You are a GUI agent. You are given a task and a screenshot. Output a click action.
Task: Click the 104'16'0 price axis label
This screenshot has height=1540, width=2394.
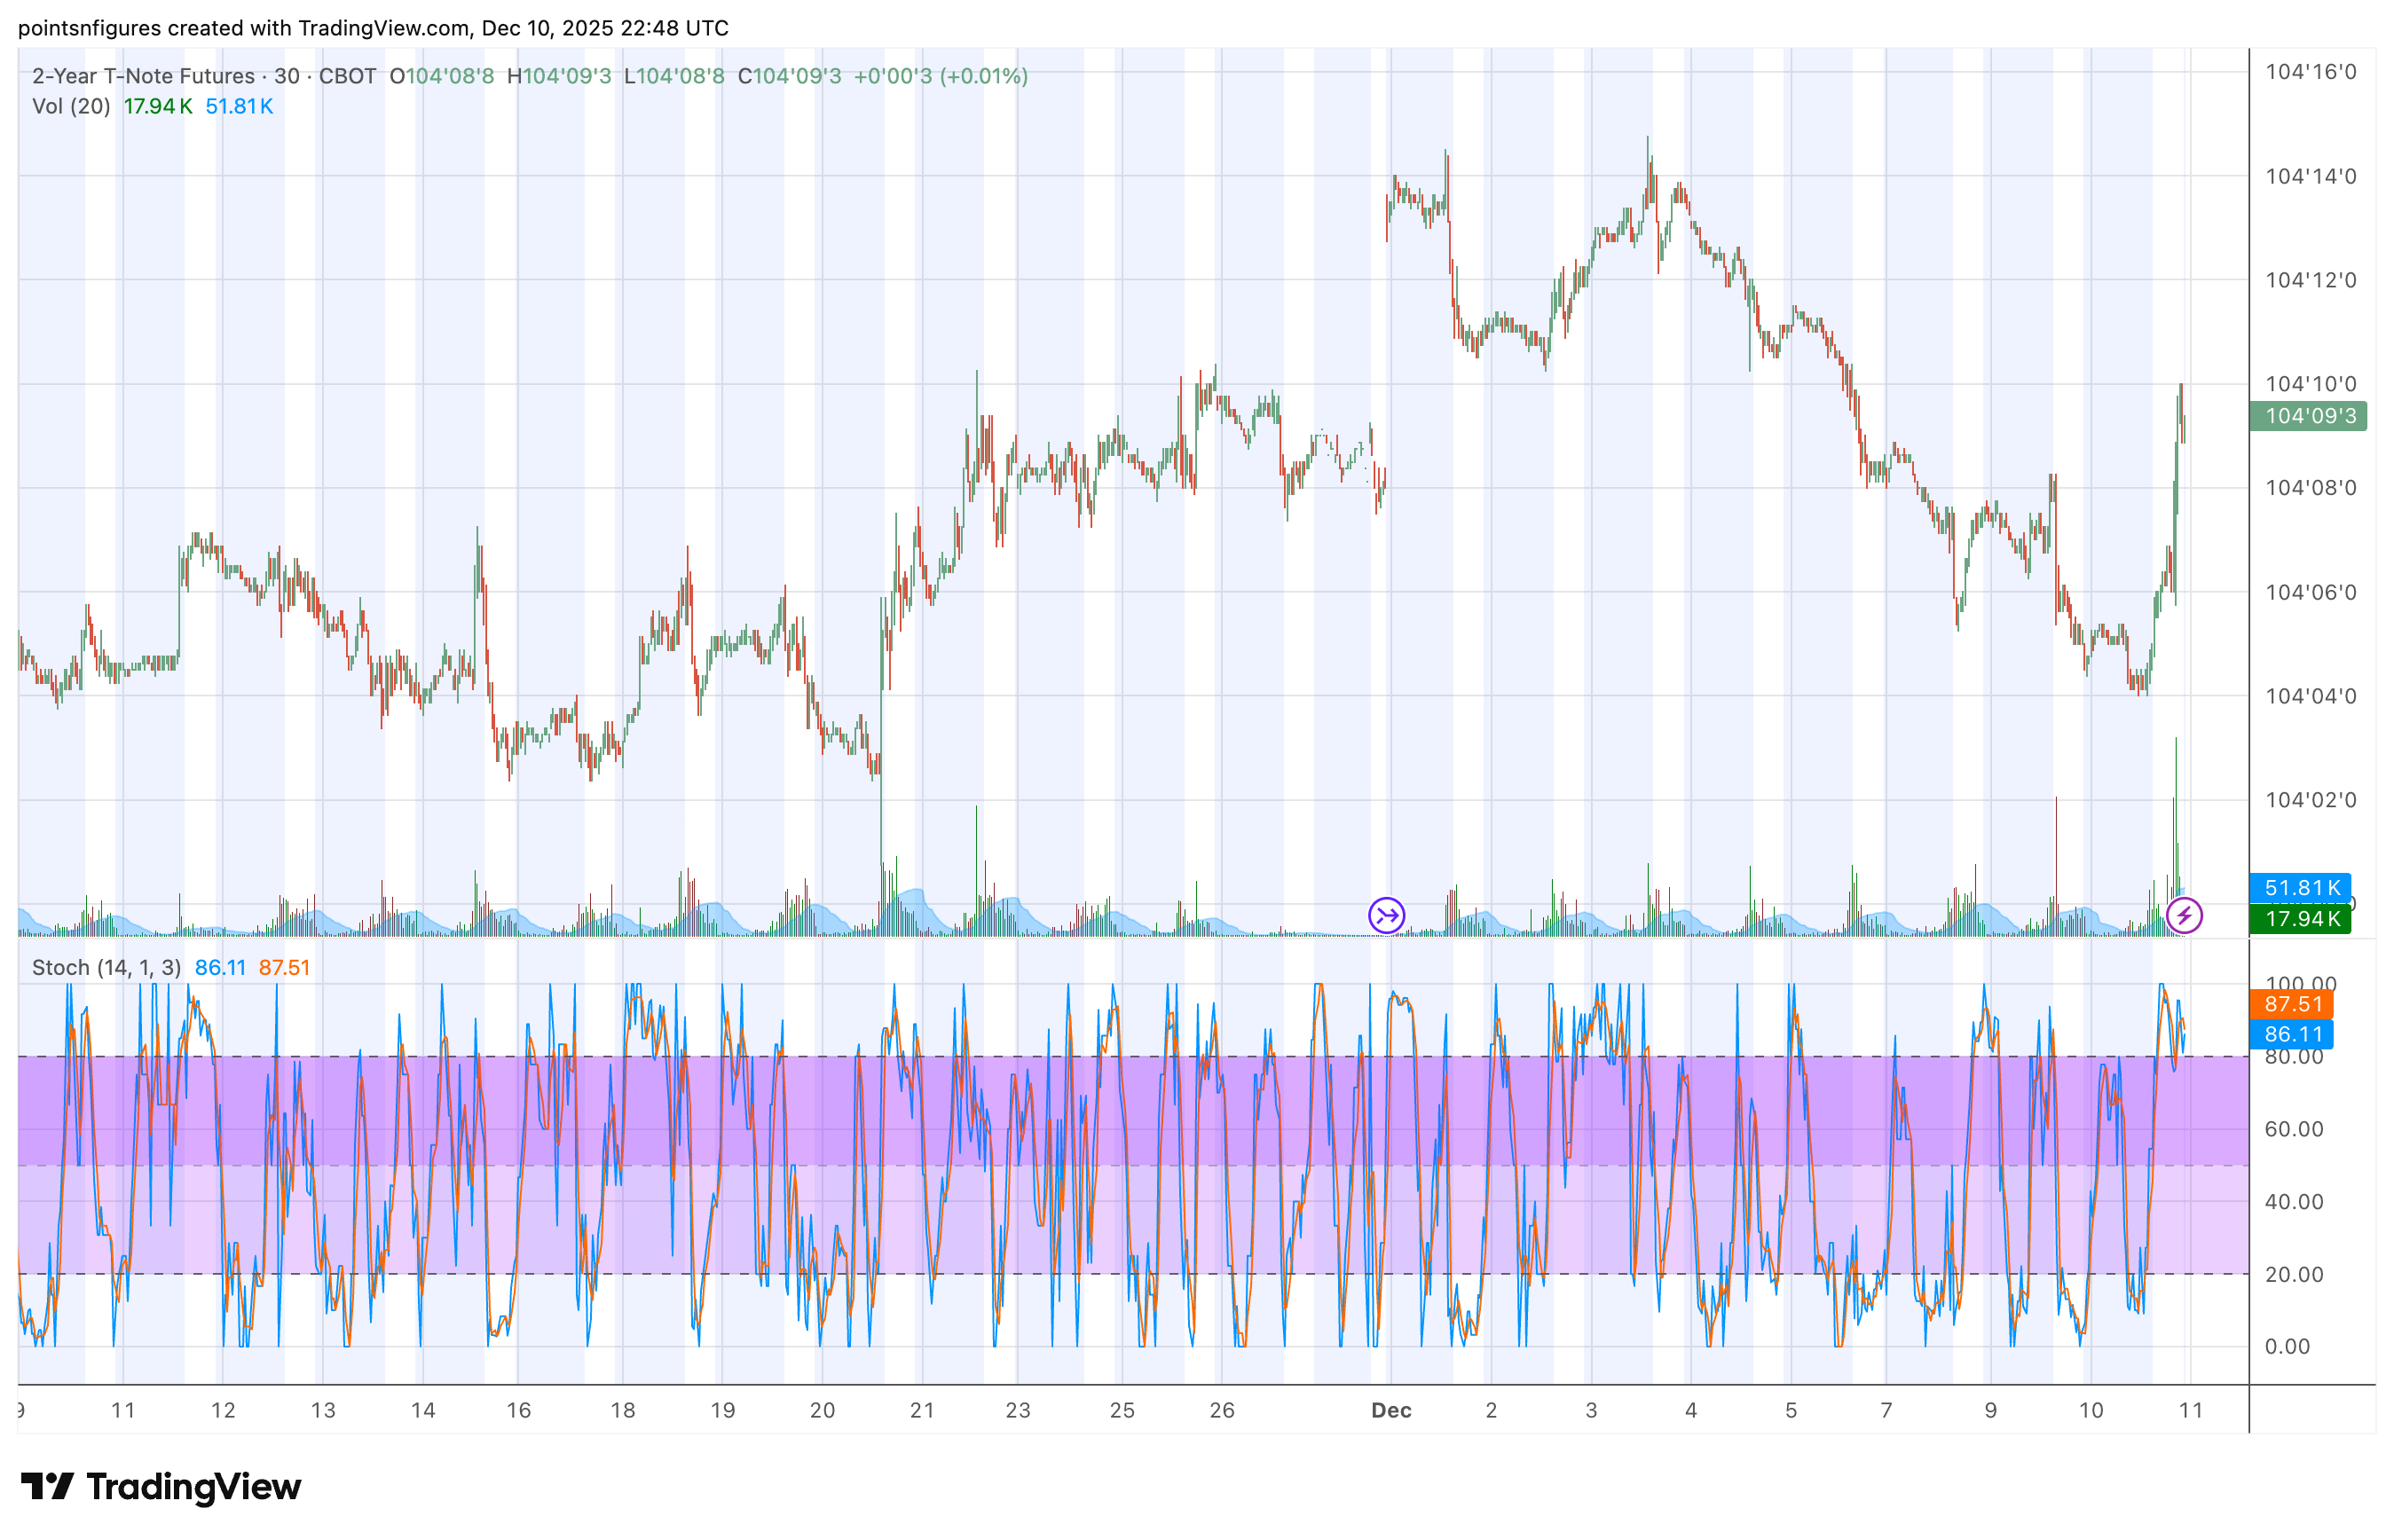point(2310,72)
